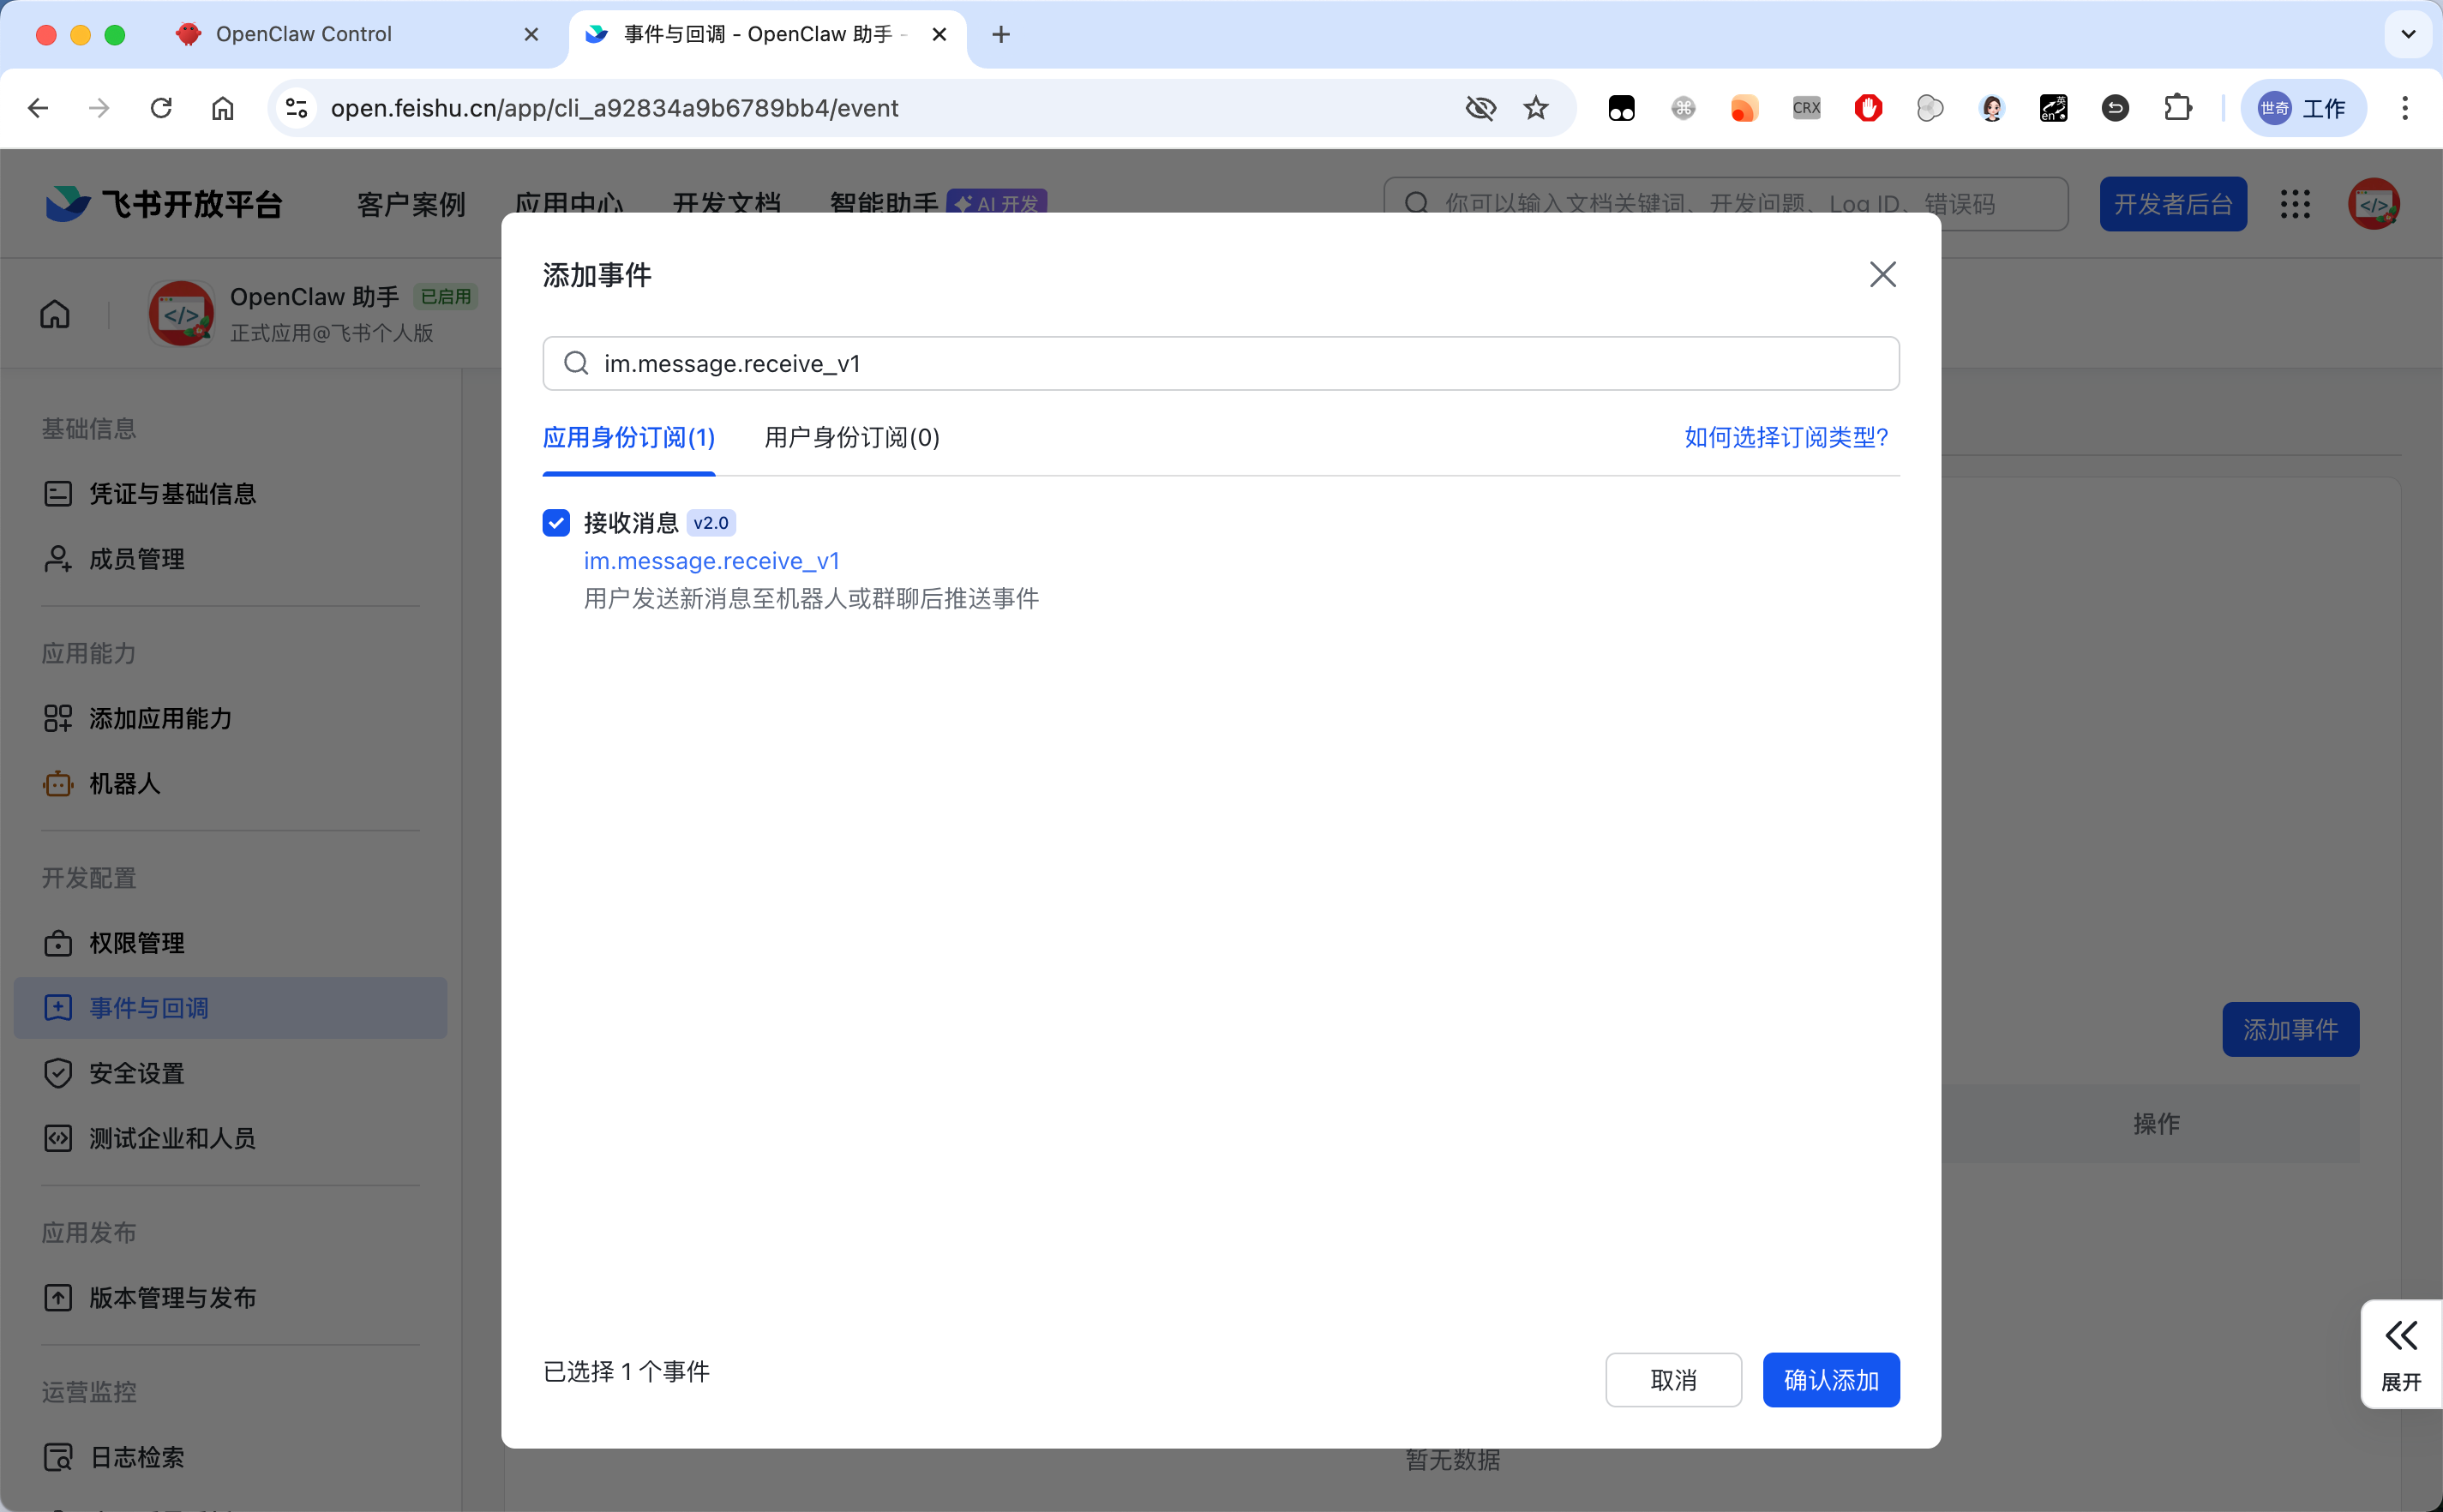Click the 飞书开放平台 logo
The width and height of the screenshot is (2443, 1512).
(x=163, y=203)
